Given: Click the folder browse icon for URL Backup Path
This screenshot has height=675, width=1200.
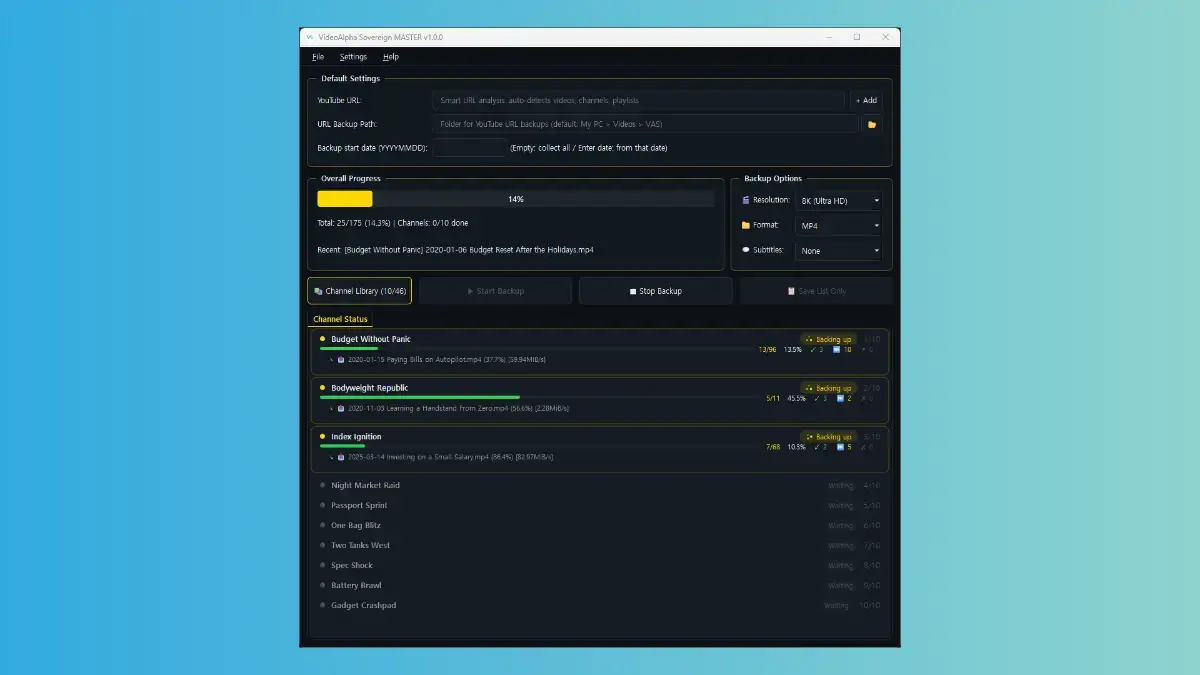Looking at the screenshot, I should click(872, 124).
